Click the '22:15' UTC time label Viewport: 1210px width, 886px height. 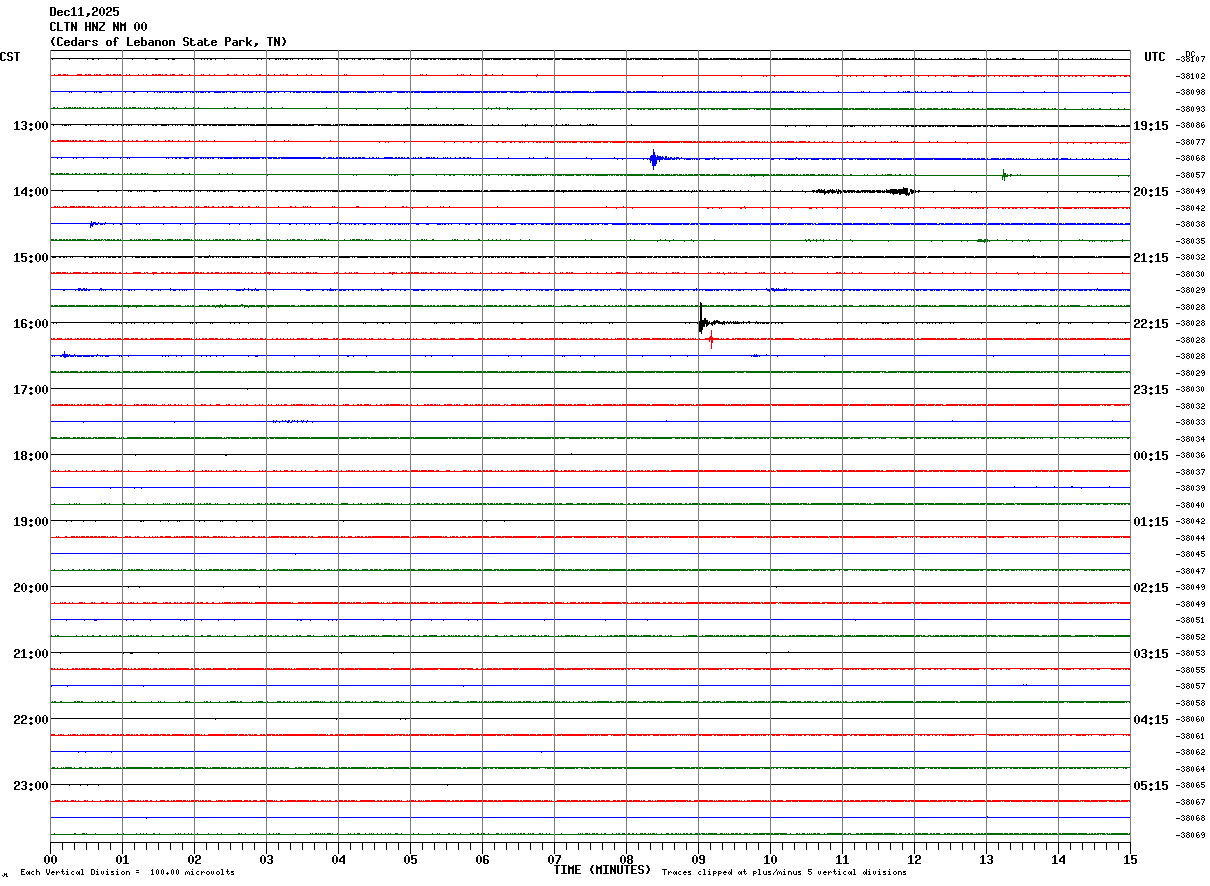coord(1151,324)
